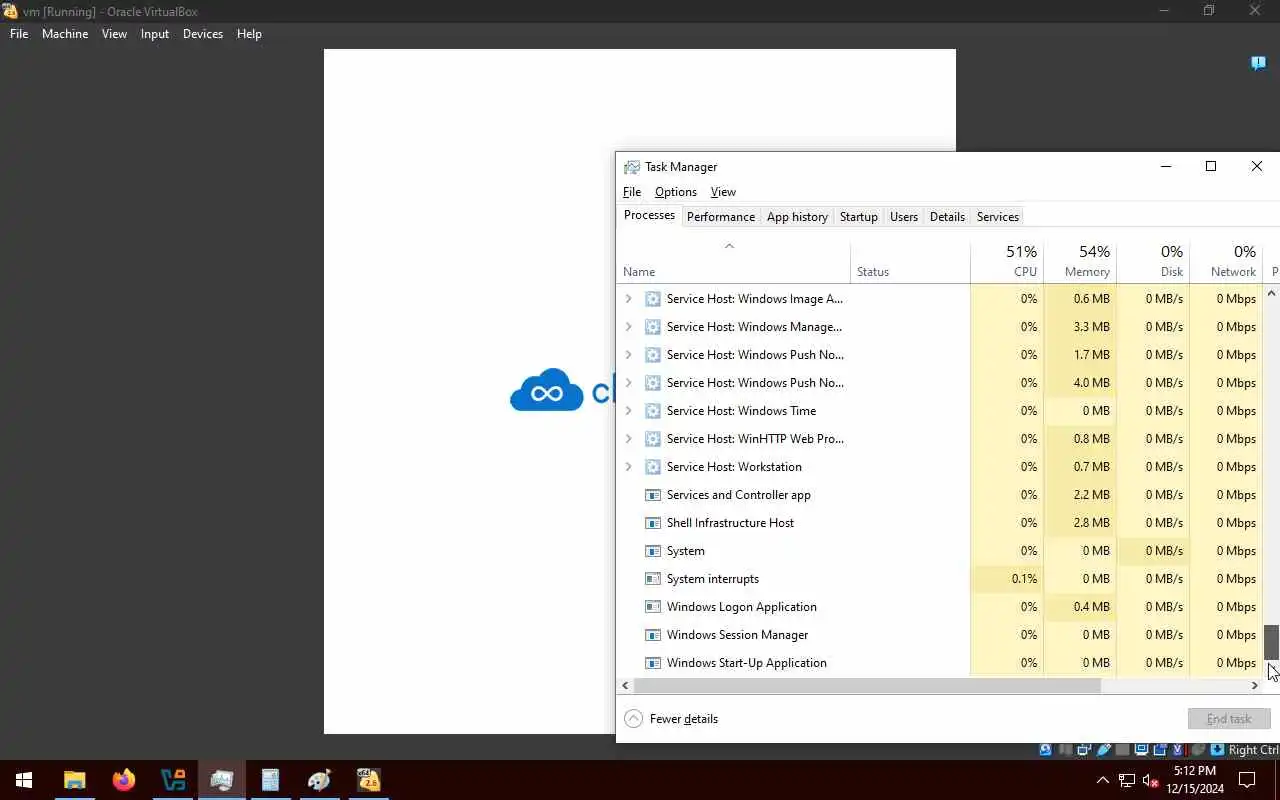Click the Windows Logon Application process icon

pos(653,607)
